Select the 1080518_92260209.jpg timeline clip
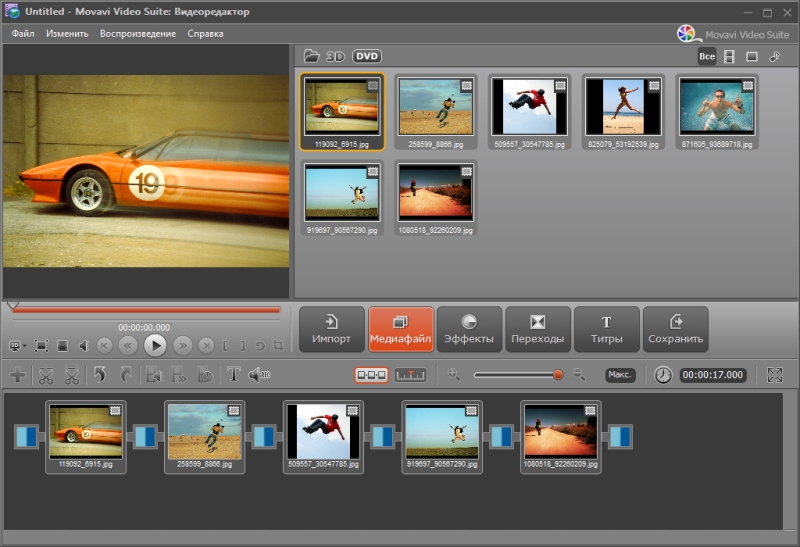800x547 pixels. [x=561, y=437]
